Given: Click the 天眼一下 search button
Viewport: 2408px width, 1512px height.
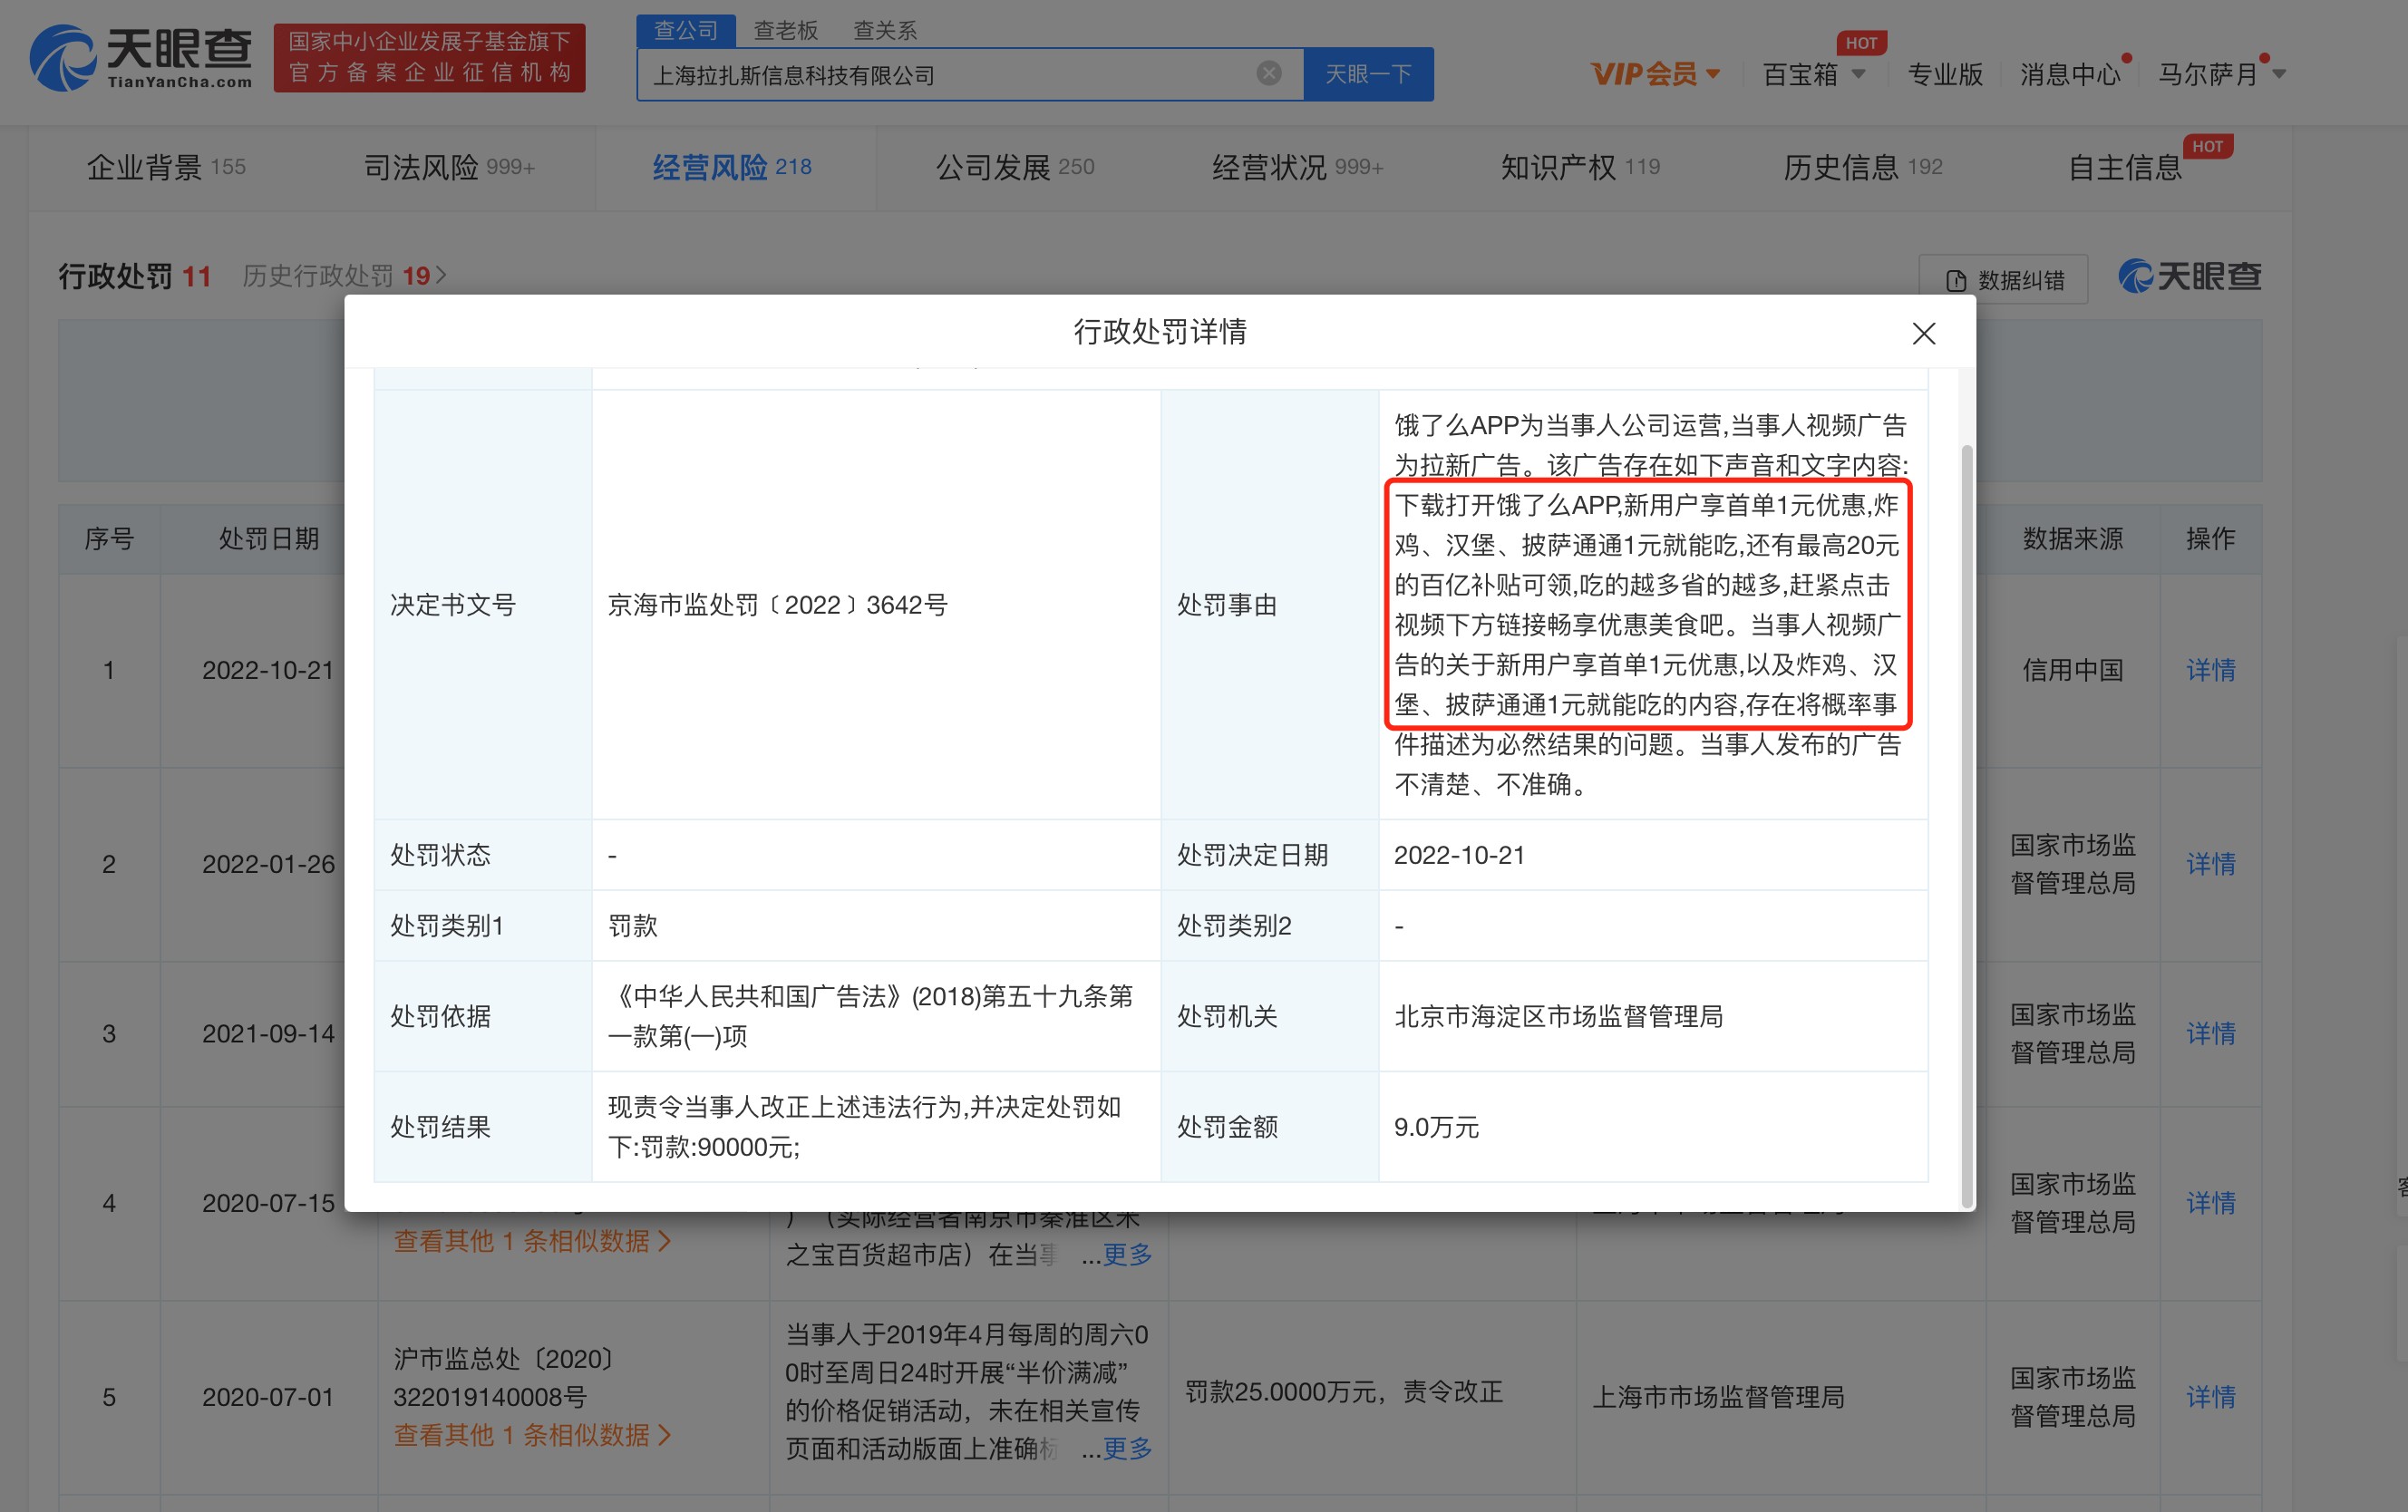Looking at the screenshot, I should click(1368, 74).
